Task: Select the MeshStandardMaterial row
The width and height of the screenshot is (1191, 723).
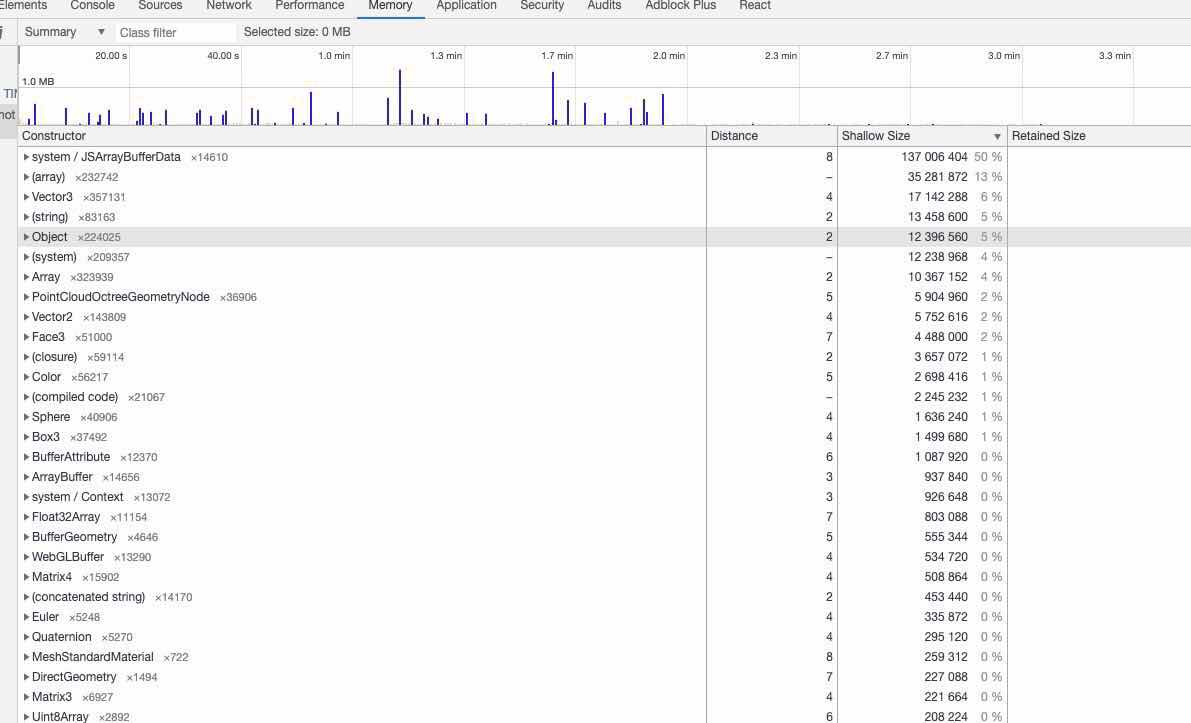Action: click(x=605, y=657)
